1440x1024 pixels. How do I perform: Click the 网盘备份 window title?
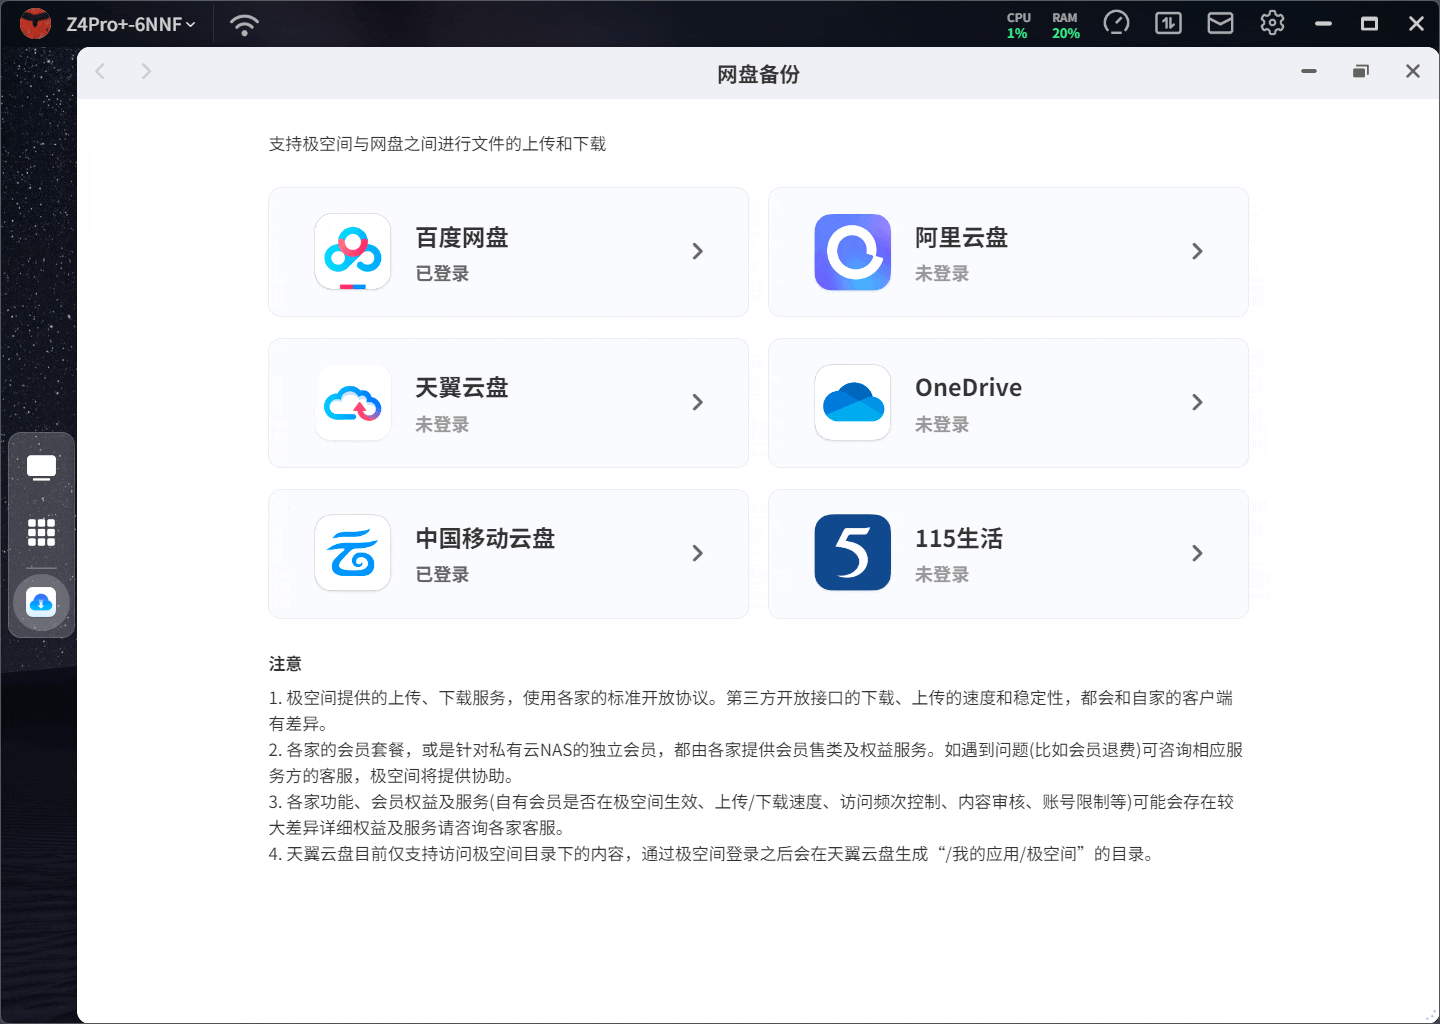(x=758, y=75)
